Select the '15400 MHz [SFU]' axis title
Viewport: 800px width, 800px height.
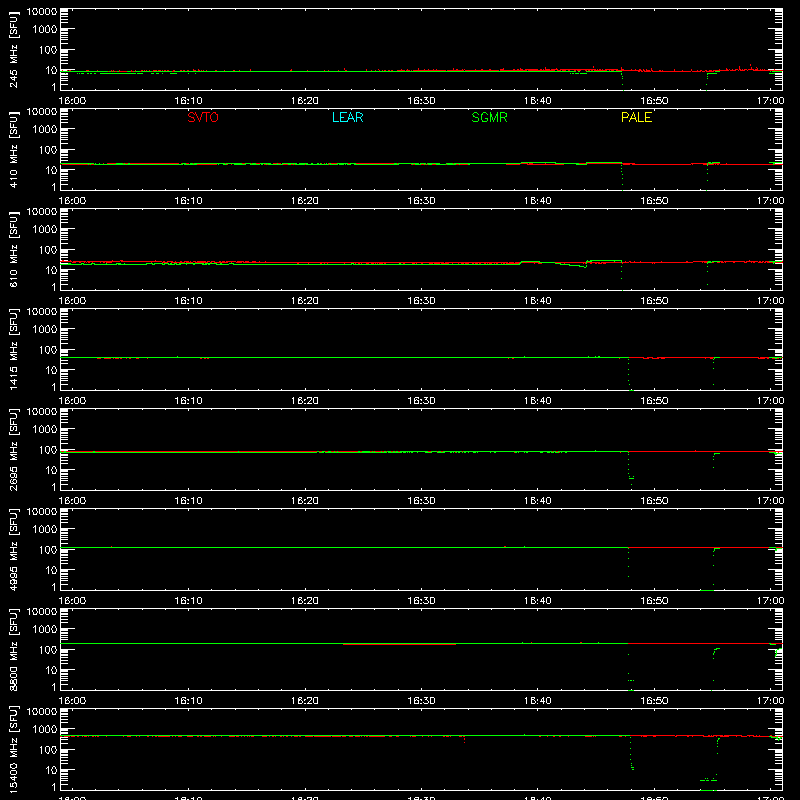[x=13, y=749]
